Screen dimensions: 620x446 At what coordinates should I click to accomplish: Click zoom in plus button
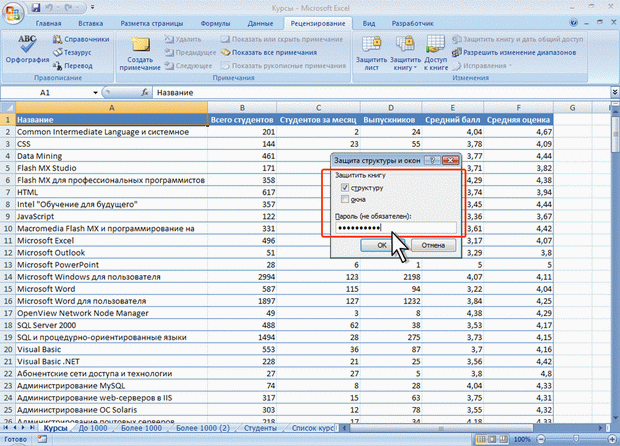coord(614,439)
